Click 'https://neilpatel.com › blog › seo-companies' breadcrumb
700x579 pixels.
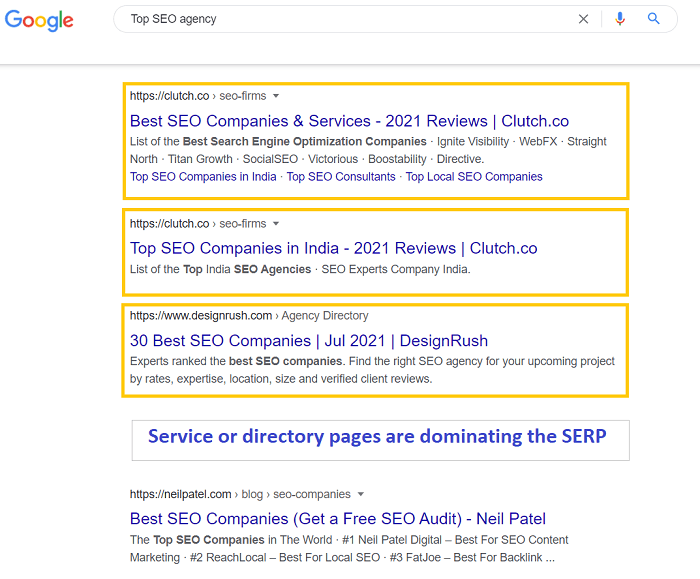point(240,494)
